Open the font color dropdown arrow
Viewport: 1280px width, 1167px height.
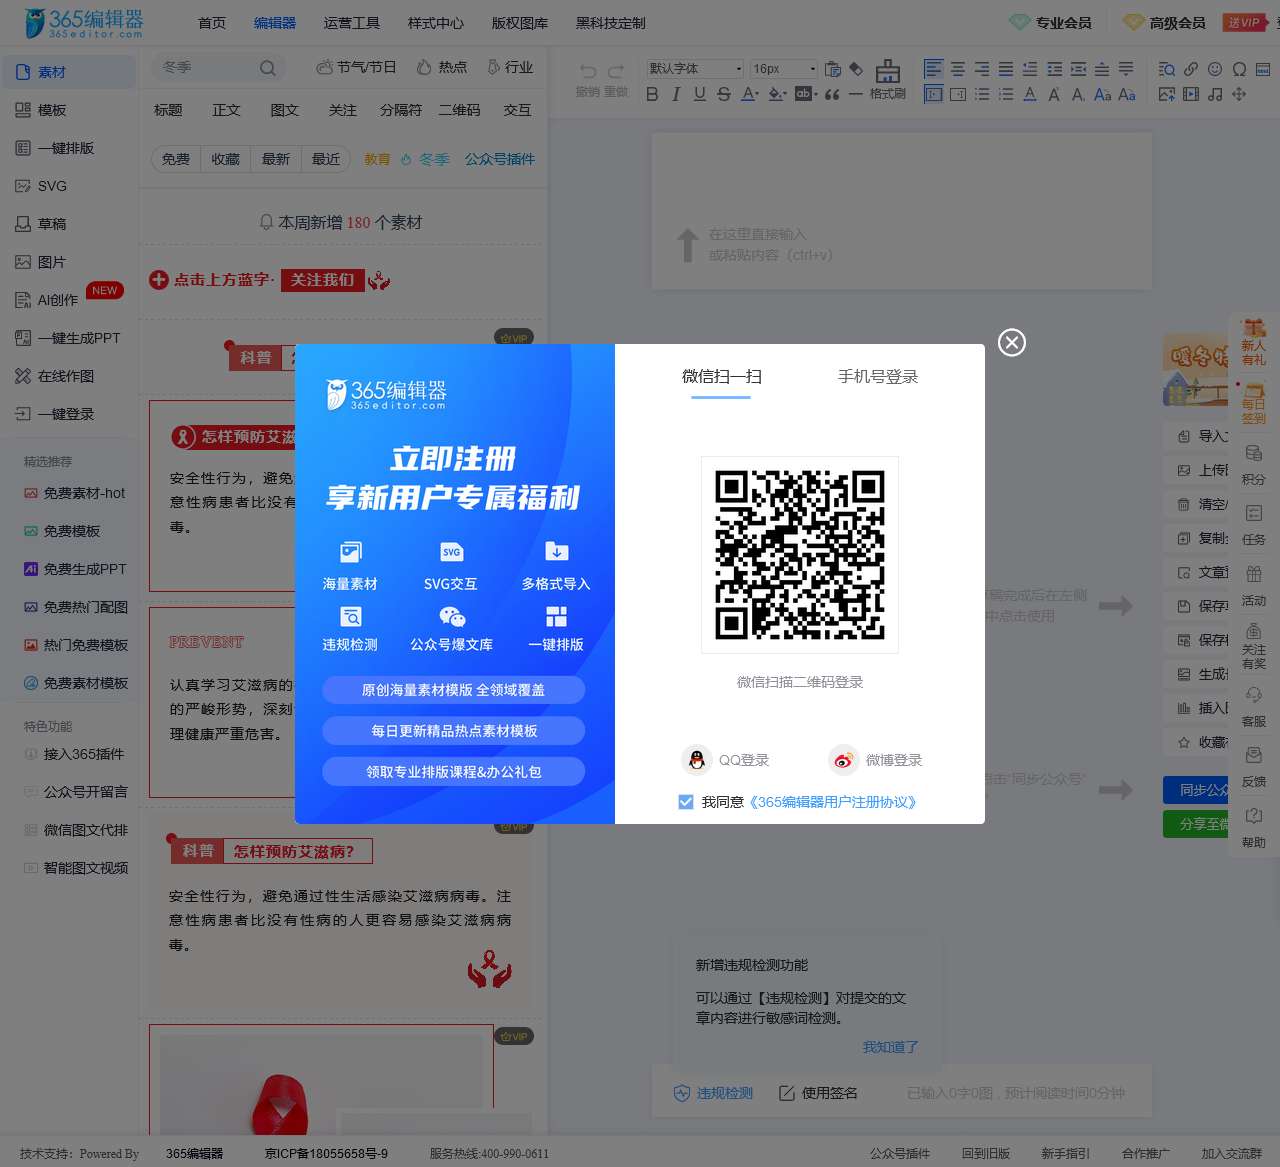758,95
